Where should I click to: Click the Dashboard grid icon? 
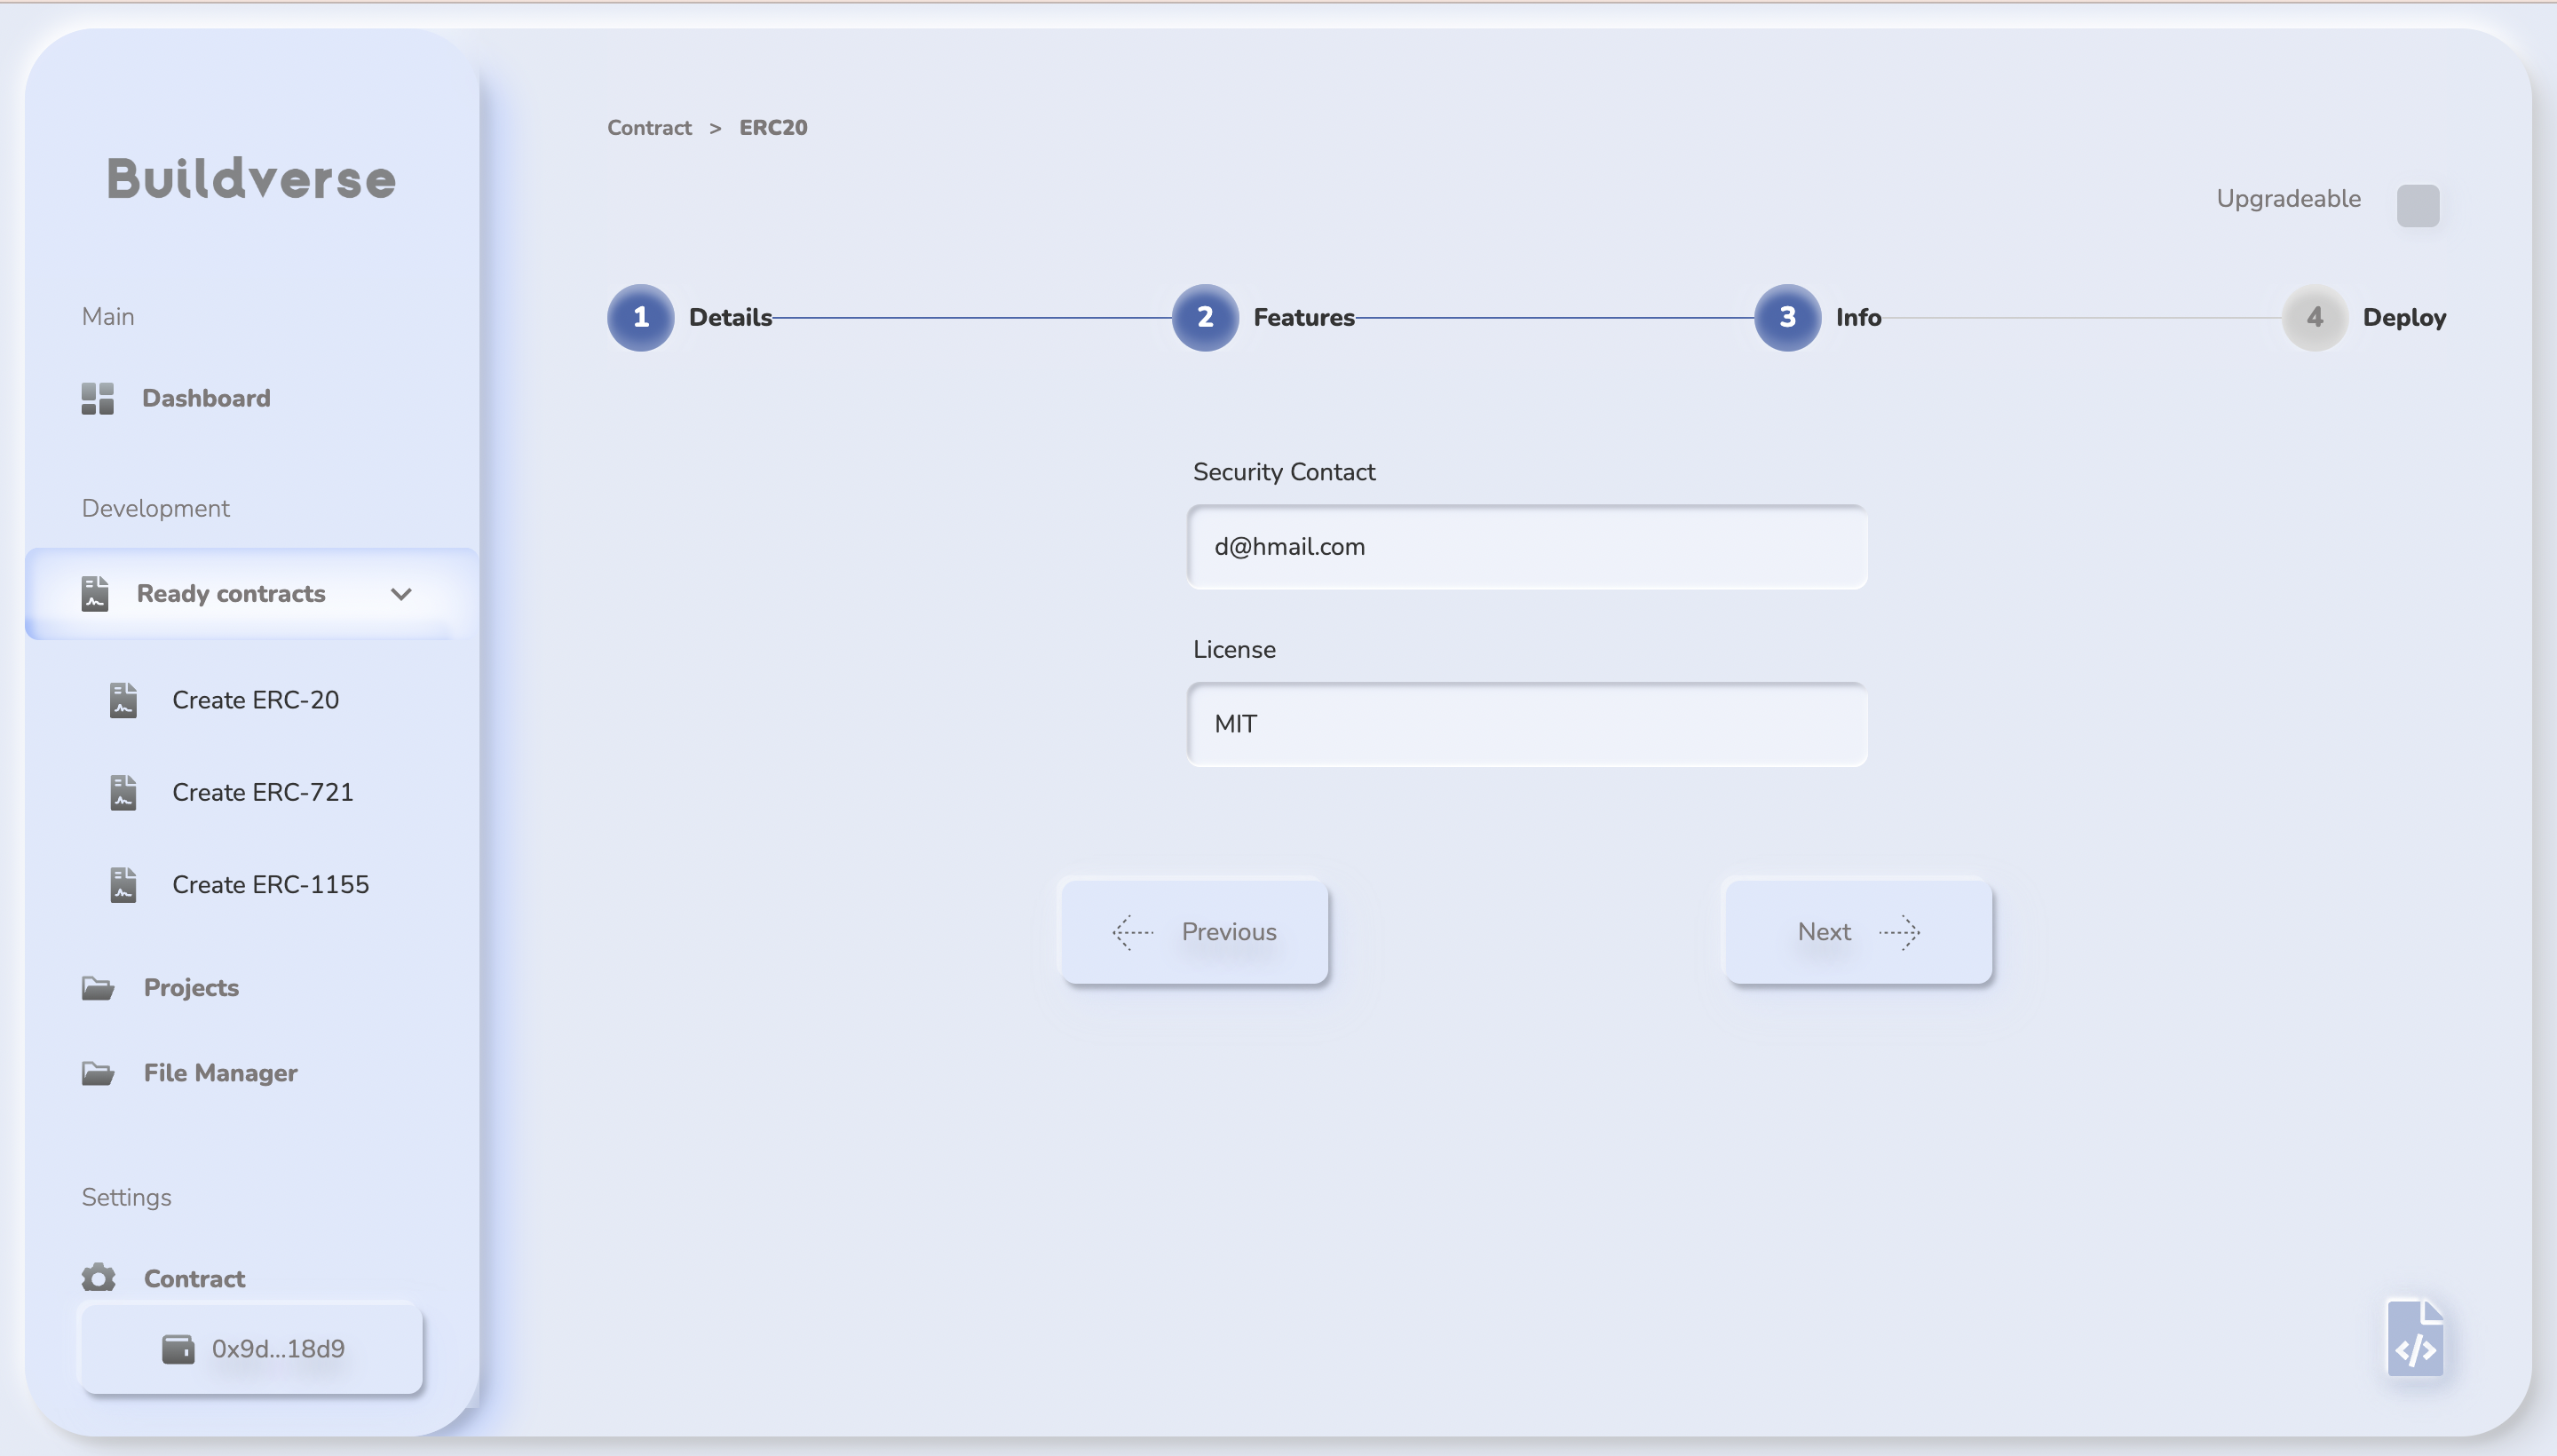tap(97, 398)
